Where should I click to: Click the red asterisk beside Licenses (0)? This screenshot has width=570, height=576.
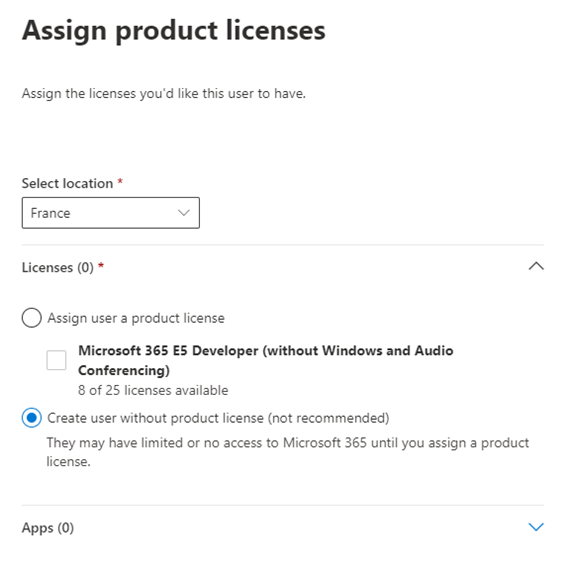click(x=101, y=266)
